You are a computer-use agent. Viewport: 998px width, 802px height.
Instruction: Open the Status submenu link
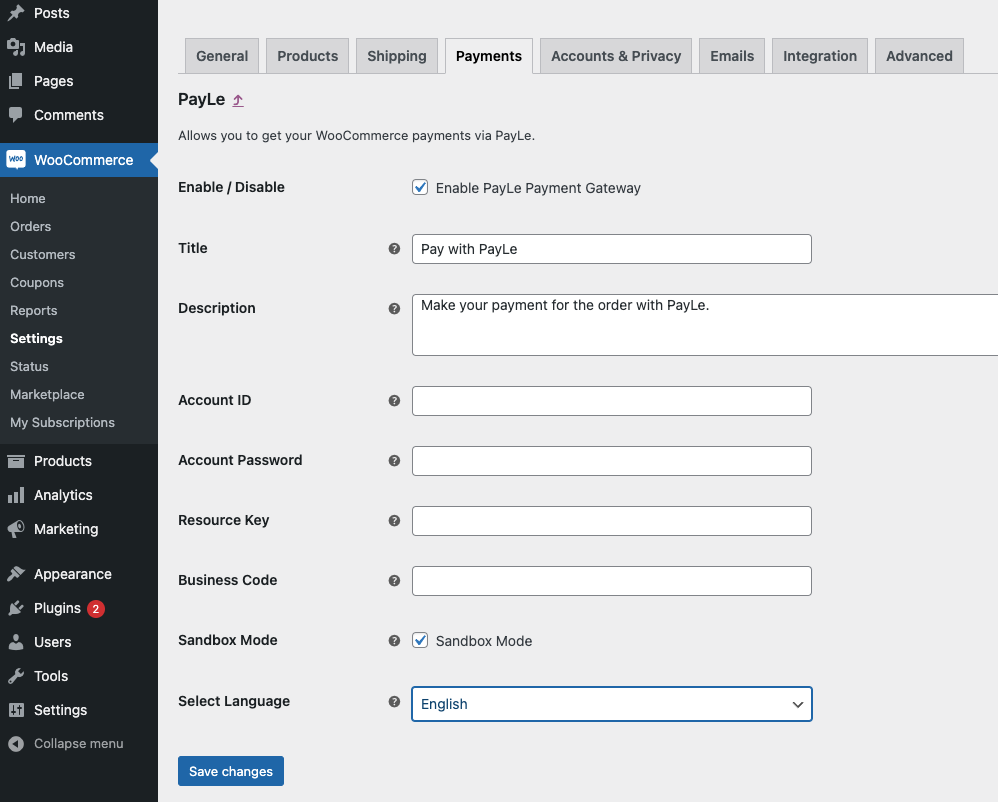(x=29, y=367)
